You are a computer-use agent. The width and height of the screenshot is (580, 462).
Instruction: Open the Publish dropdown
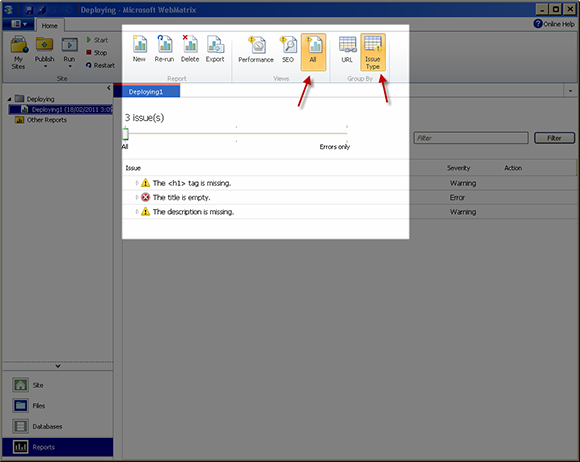(45, 52)
